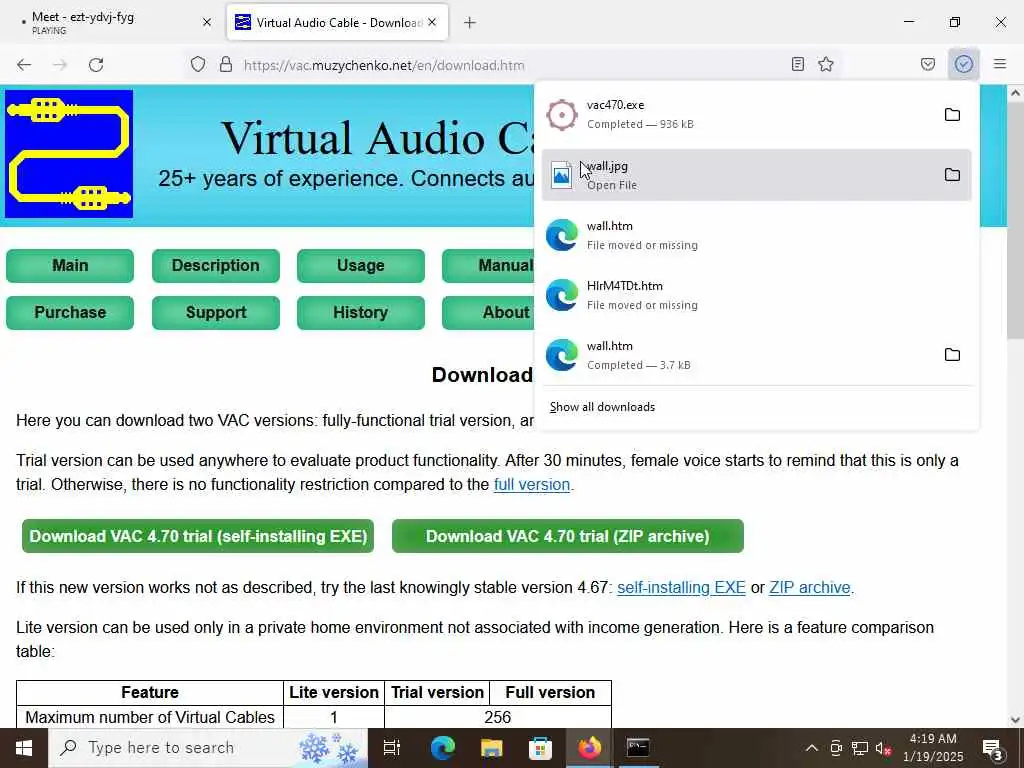
Task: Click the site security padlock icon
Action: [226, 65]
